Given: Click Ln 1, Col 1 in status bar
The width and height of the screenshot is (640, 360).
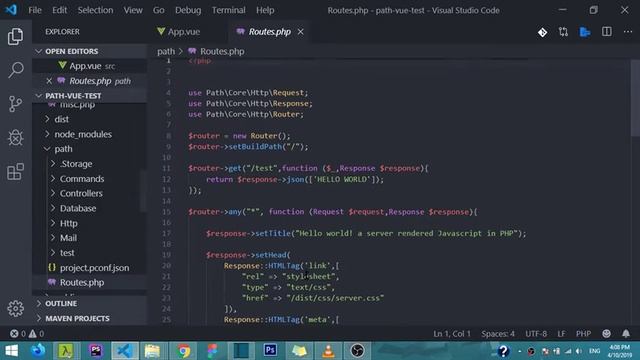Looking at the screenshot, I should point(452,333).
